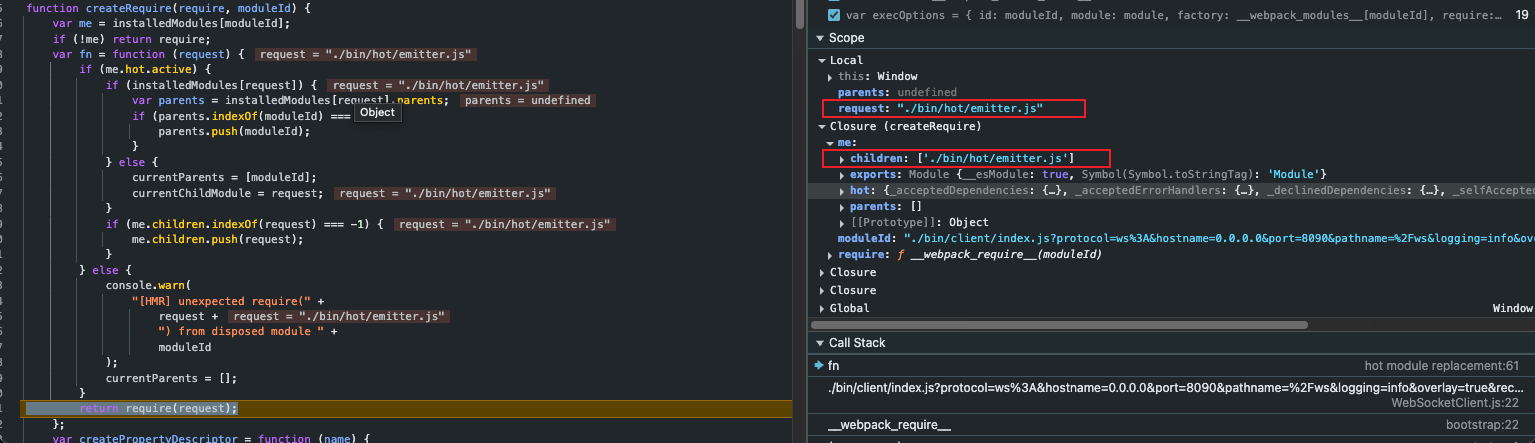Image resolution: width=1535 pixels, height=443 pixels.
Task: Click the horizontal scrollbar in Scope panel
Action: [1060, 324]
